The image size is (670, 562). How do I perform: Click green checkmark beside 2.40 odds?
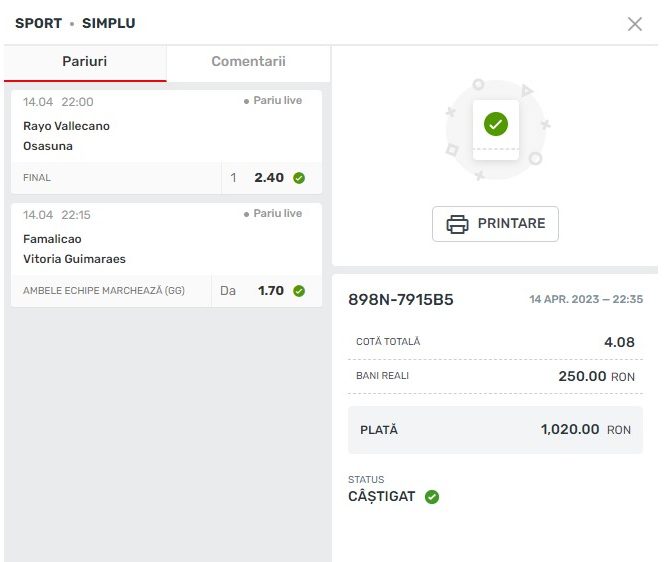[299, 179]
